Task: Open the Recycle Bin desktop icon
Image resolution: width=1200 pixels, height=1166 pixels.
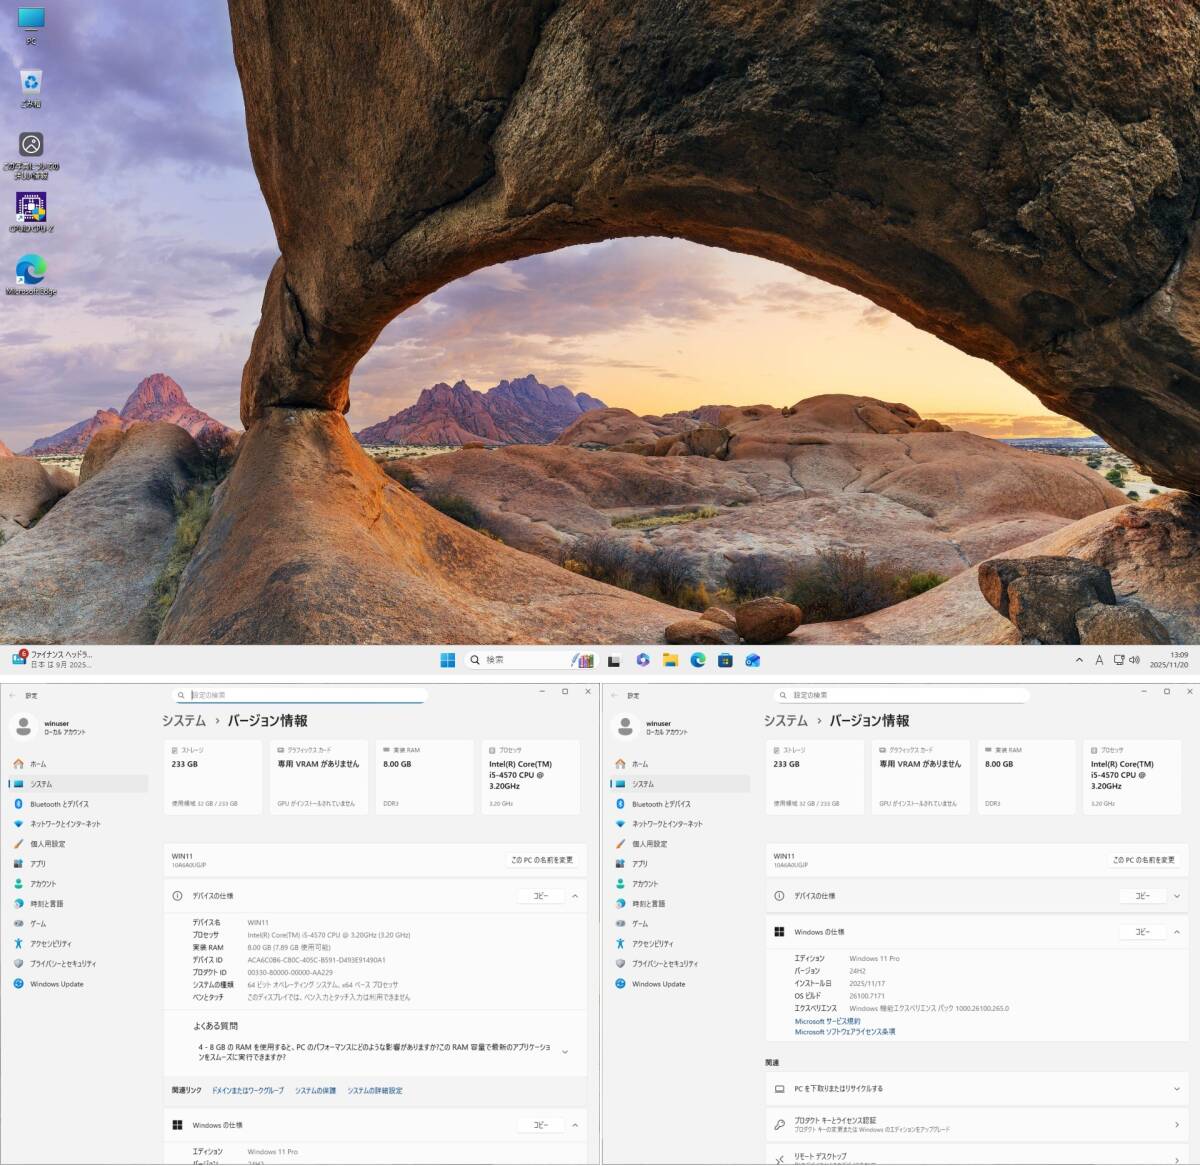Action: tap(31, 85)
